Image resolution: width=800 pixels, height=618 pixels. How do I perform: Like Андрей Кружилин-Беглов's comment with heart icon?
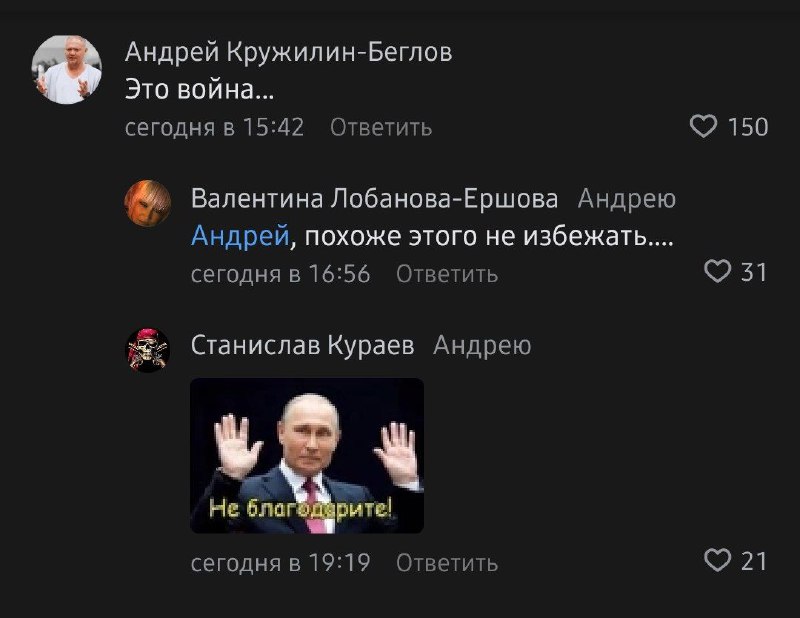[704, 127]
